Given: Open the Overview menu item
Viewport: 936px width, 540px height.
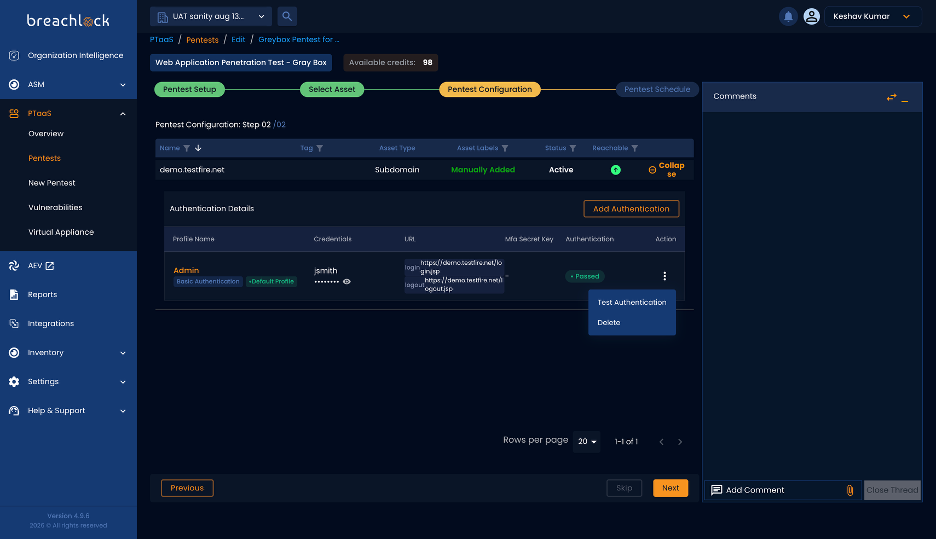Looking at the screenshot, I should [45, 134].
